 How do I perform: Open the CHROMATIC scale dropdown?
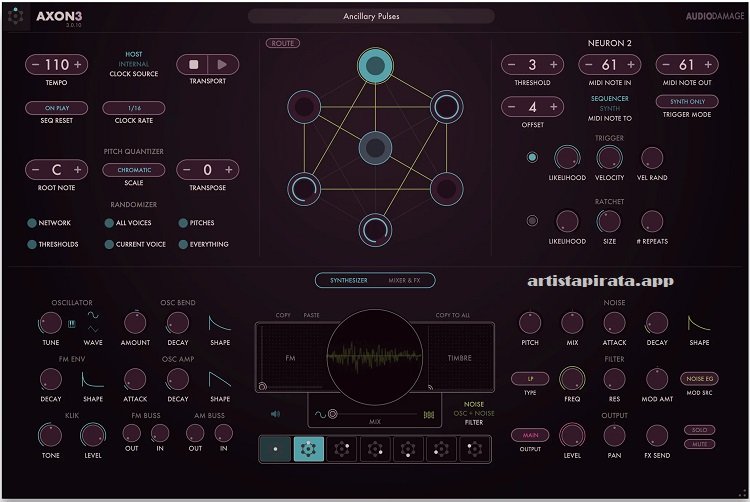pos(134,170)
